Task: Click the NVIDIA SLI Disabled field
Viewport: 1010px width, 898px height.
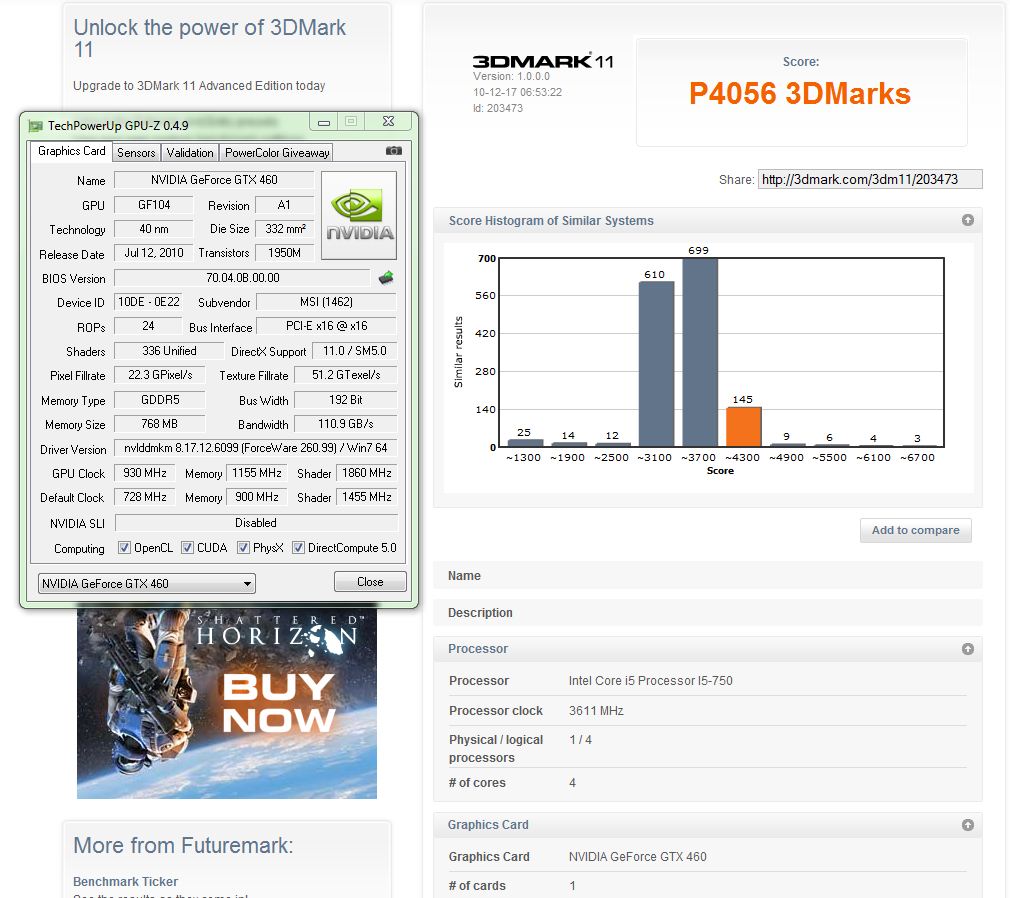Action: pos(256,522)
